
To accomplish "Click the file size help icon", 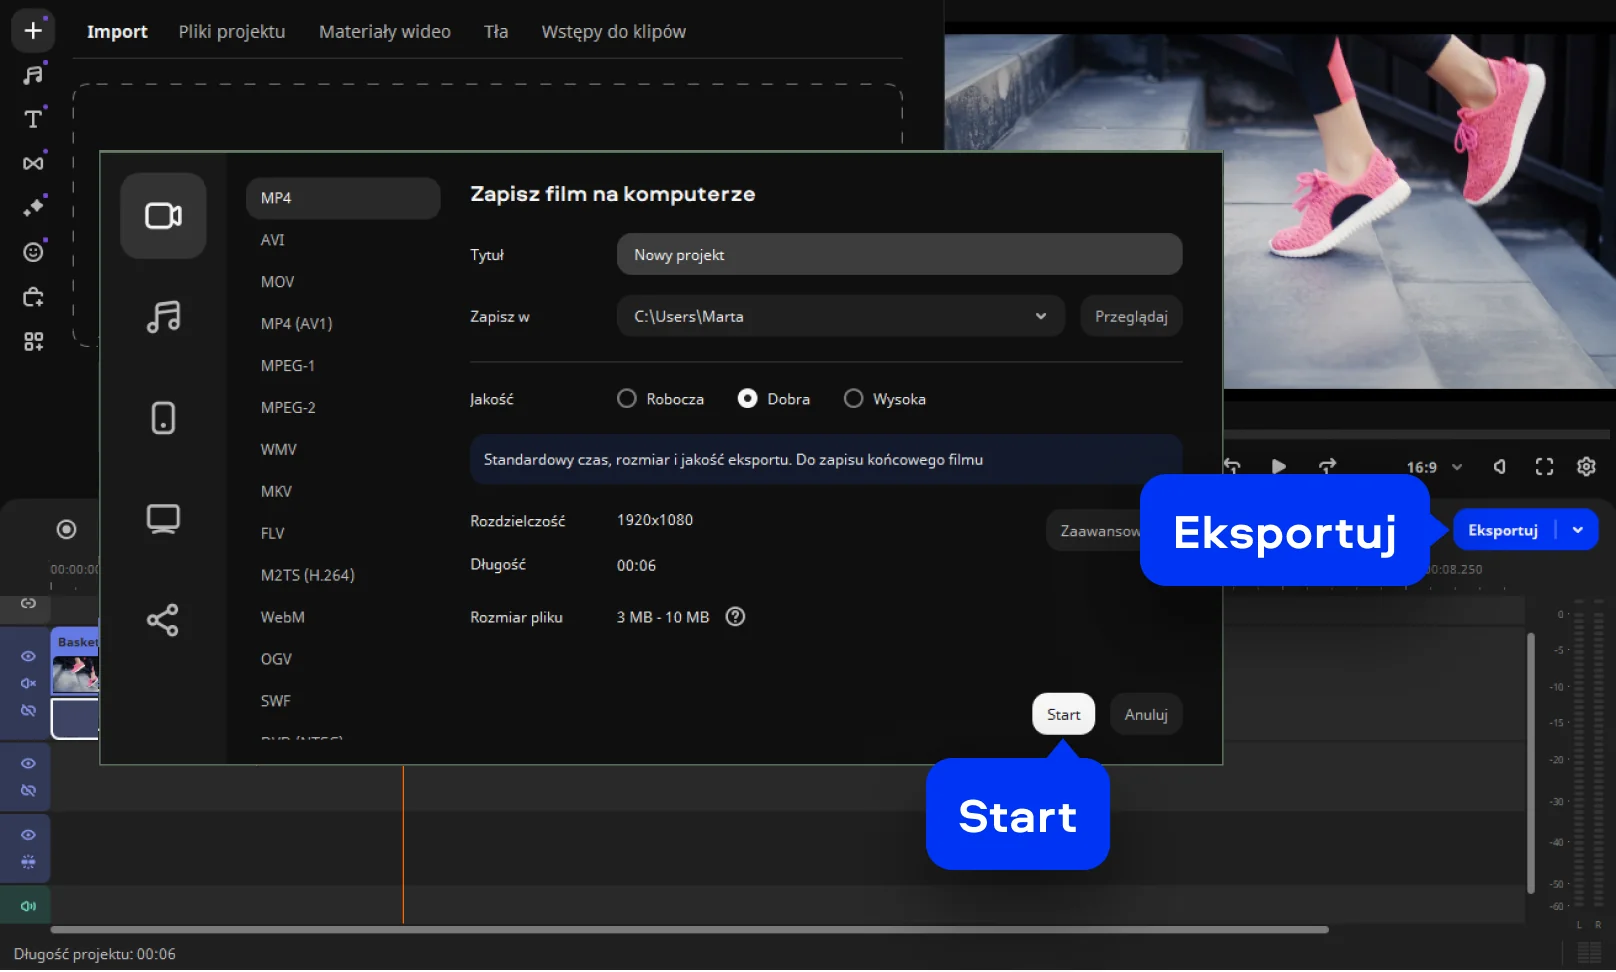I will click(x=735, y=617).
